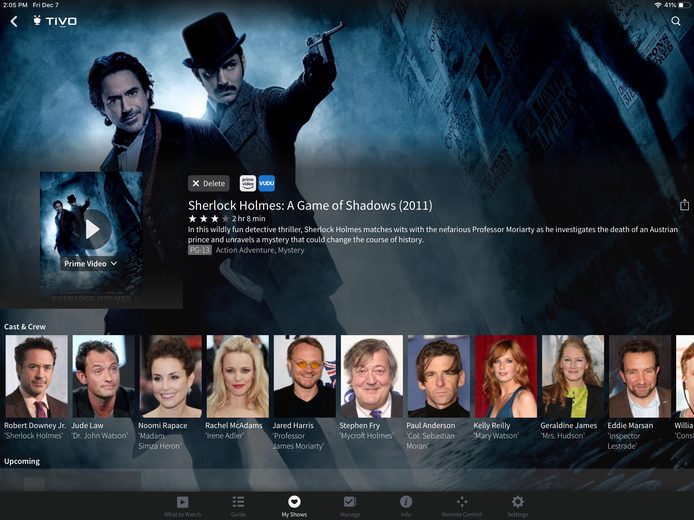This screenshot has height=520, width=694.
Task: View Jude Law's cast photo
Action: pos(104,376)
